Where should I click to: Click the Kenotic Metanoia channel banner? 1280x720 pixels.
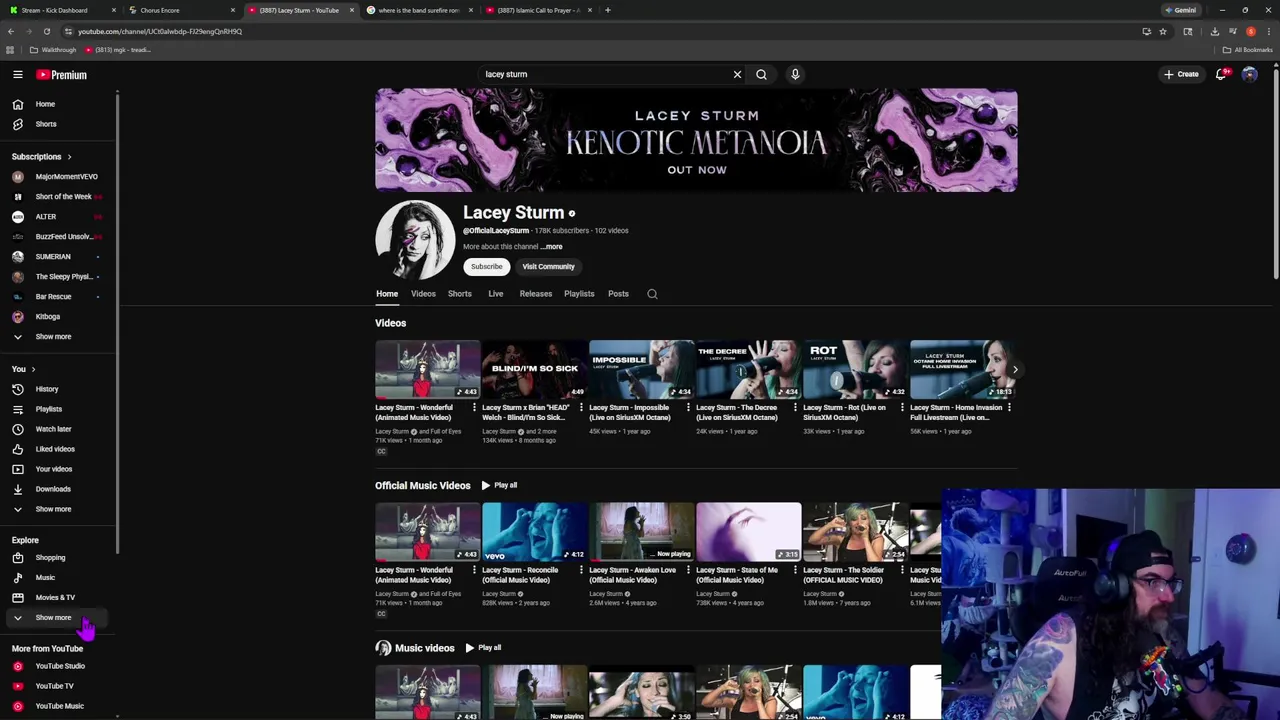pos(696,140)
